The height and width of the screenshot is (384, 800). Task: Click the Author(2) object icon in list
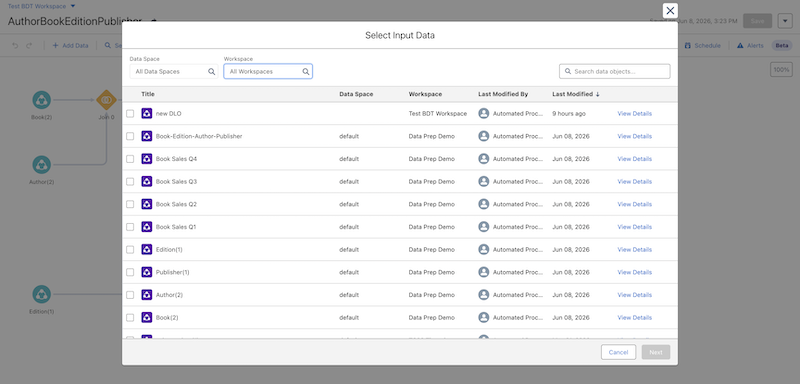[147, 295]
